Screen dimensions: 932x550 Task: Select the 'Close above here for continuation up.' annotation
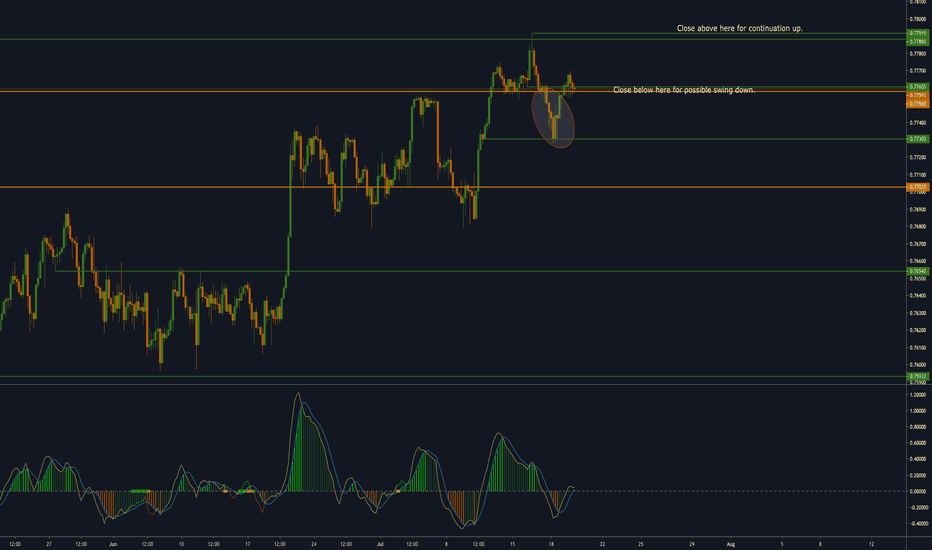click(739, 28)
